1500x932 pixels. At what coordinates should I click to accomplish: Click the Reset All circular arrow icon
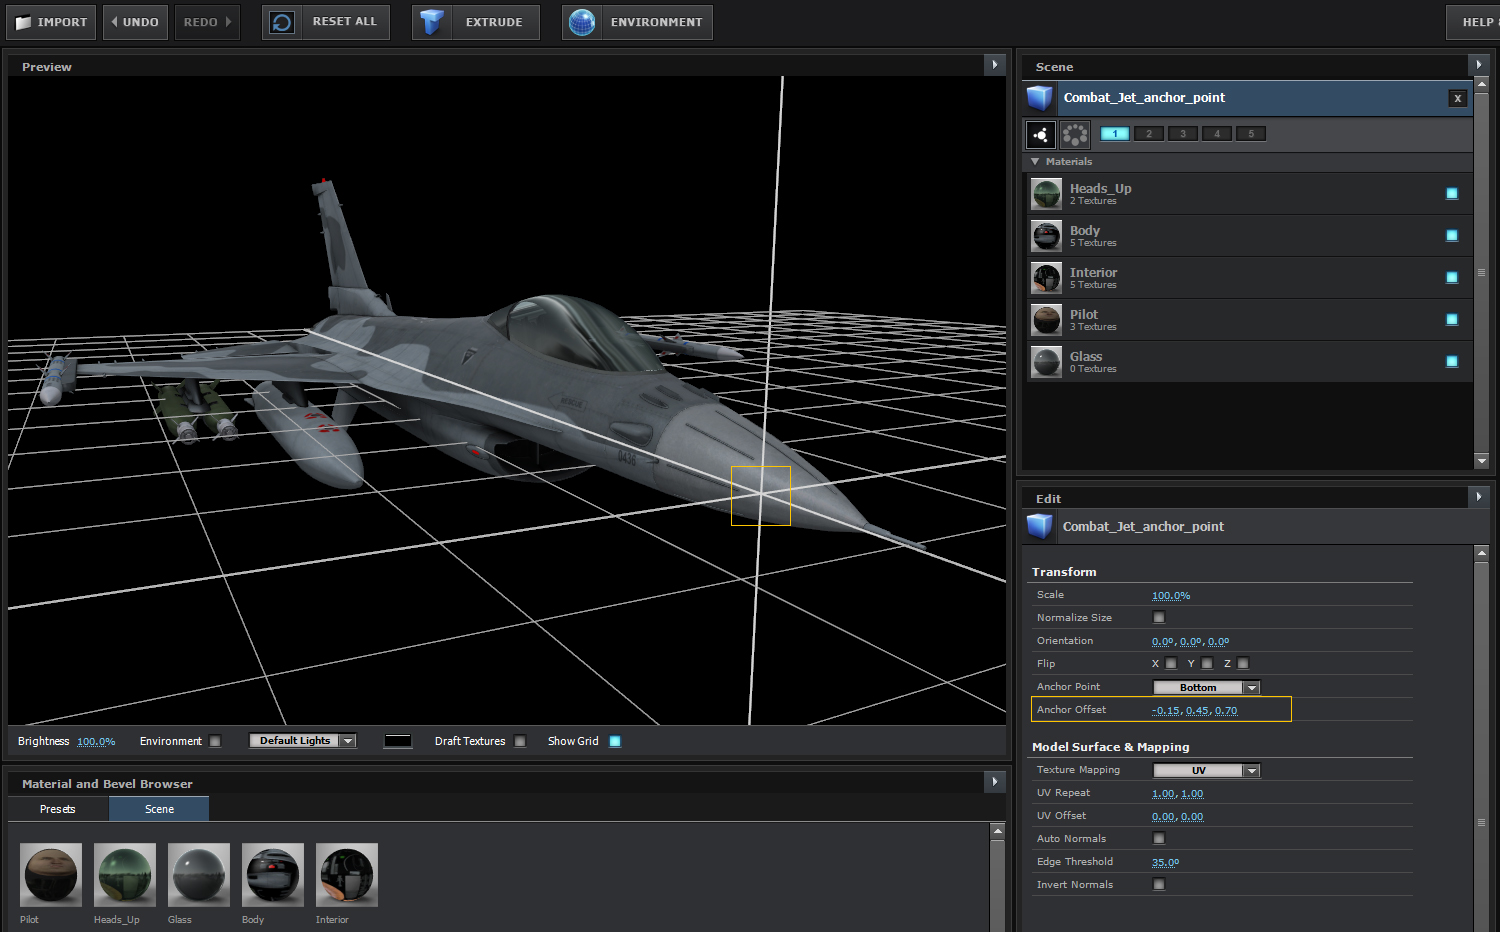tap(282, 22)
